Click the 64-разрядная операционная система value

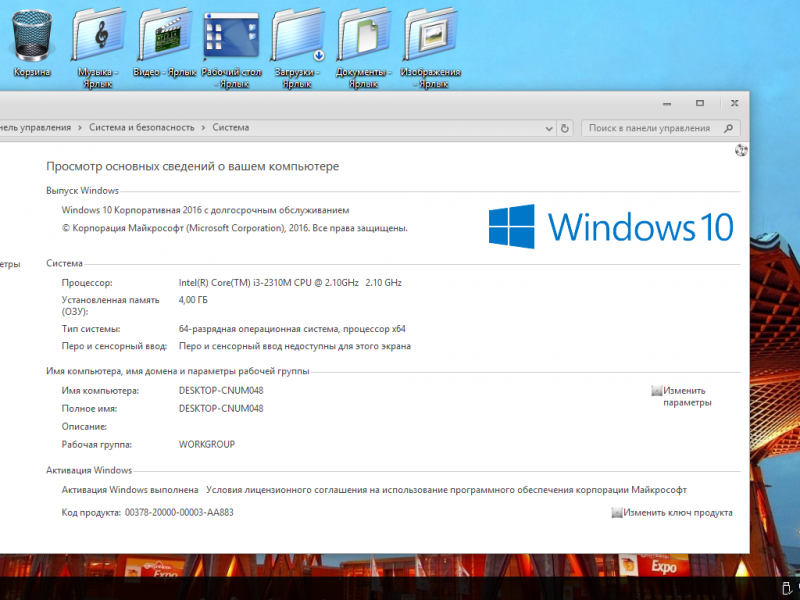292,329
